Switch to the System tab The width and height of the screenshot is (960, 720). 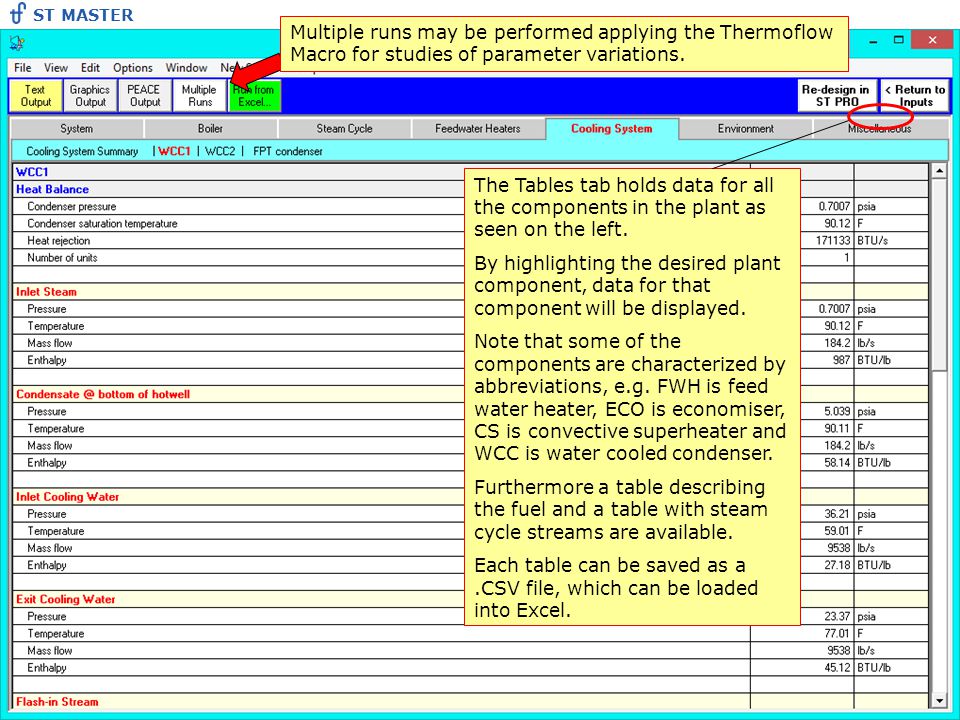[x=77, y=129]
